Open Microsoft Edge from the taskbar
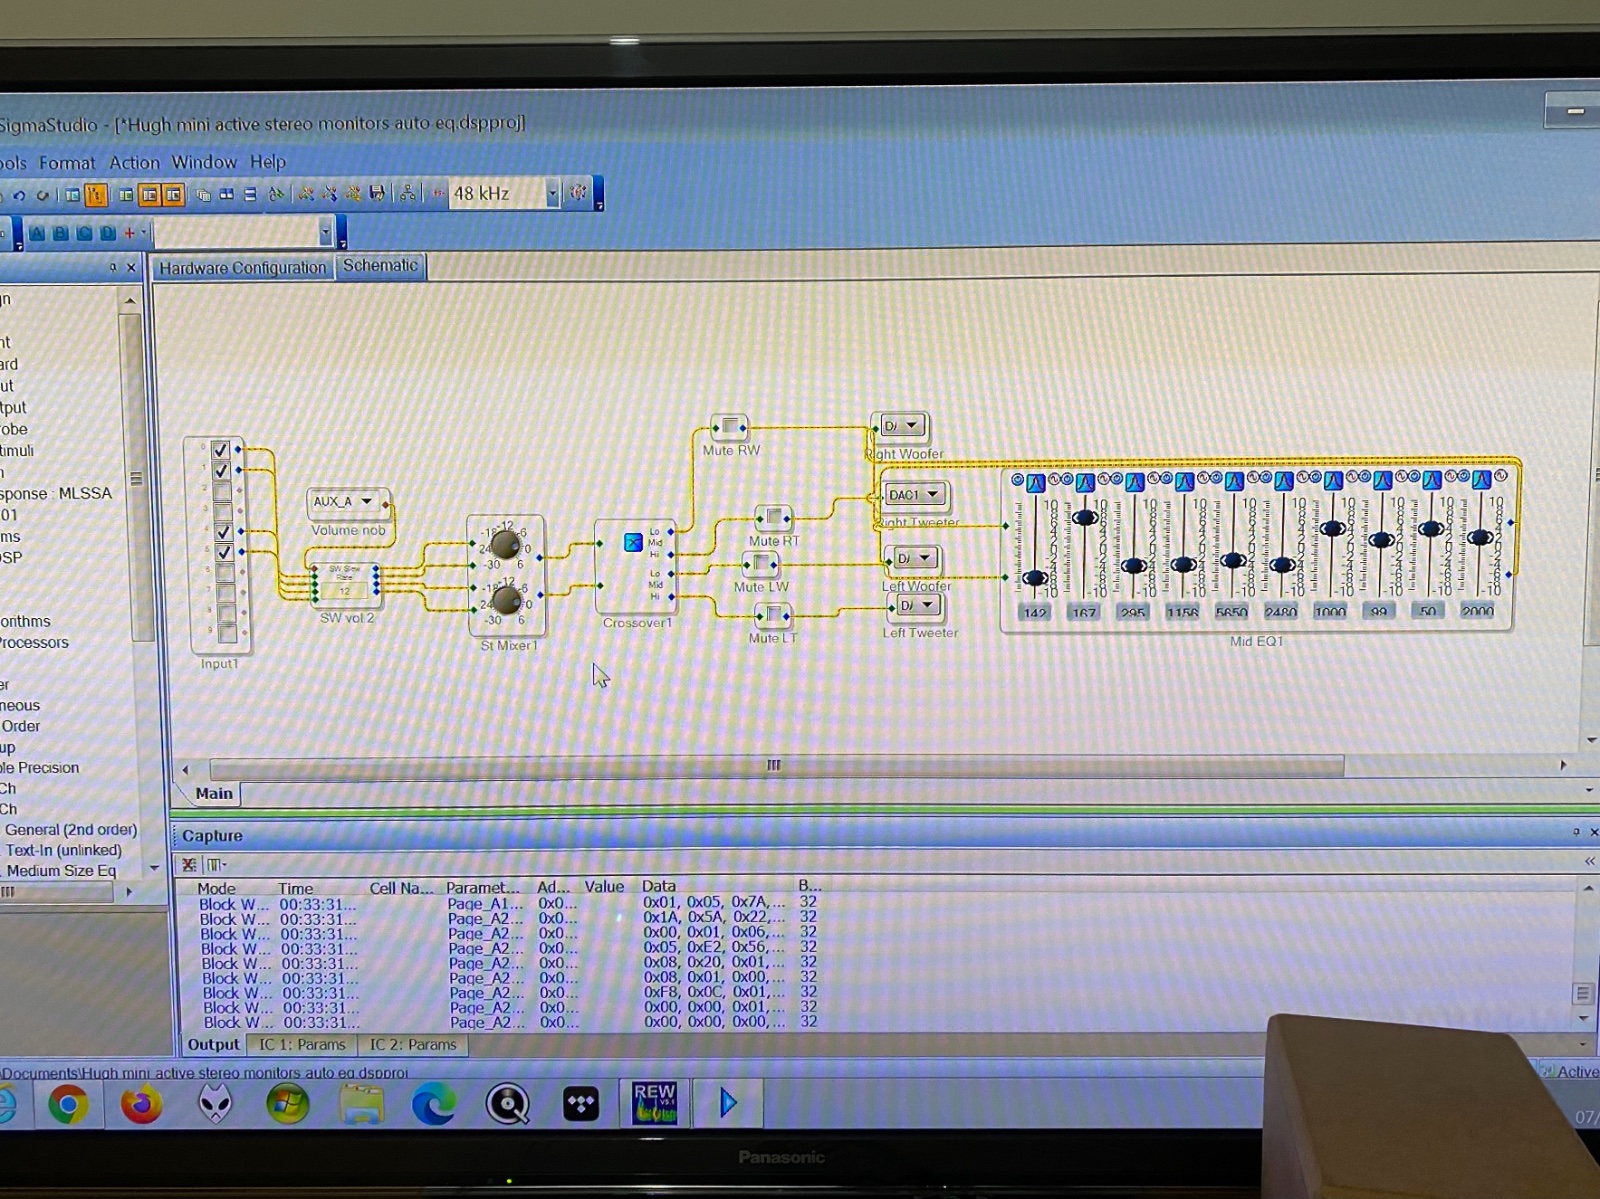The height and width of the screenshot is (1199, 1600). (x=434, y=1104)
